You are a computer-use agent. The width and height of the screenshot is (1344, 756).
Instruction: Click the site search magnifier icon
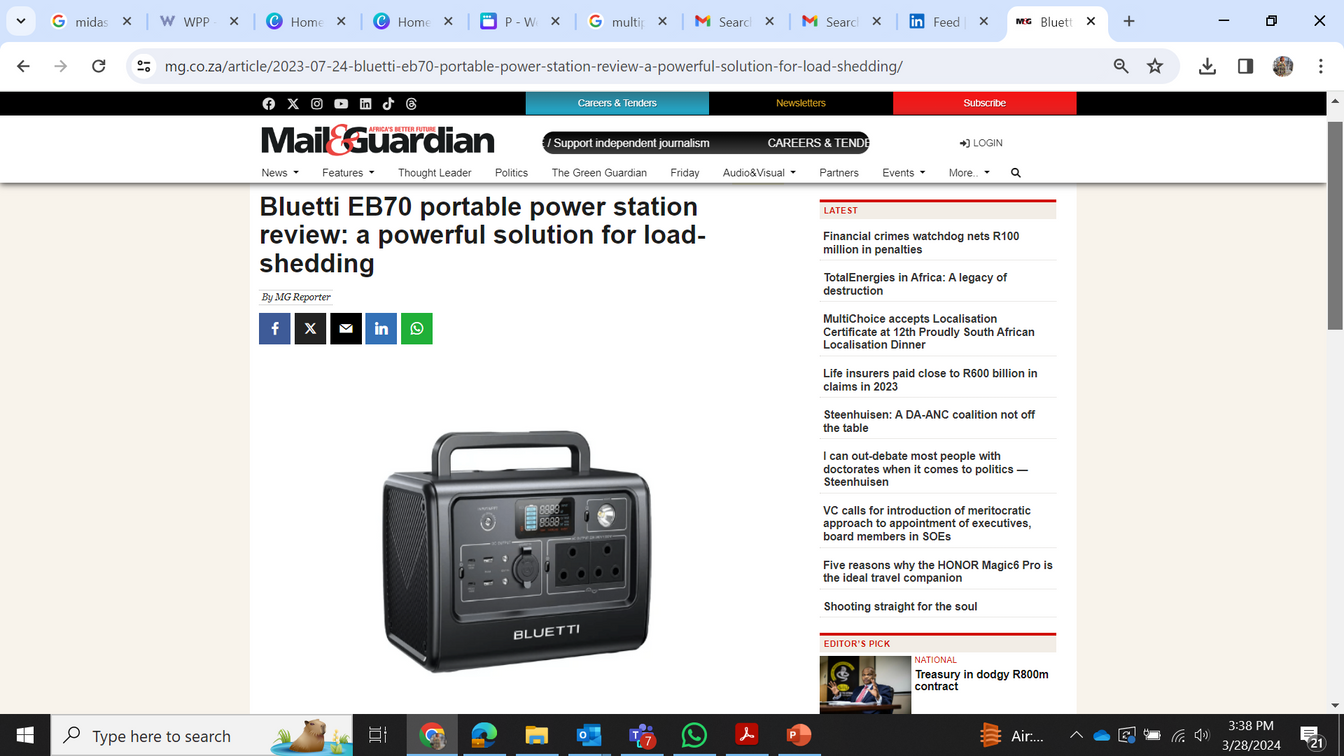pos(1016,173)
